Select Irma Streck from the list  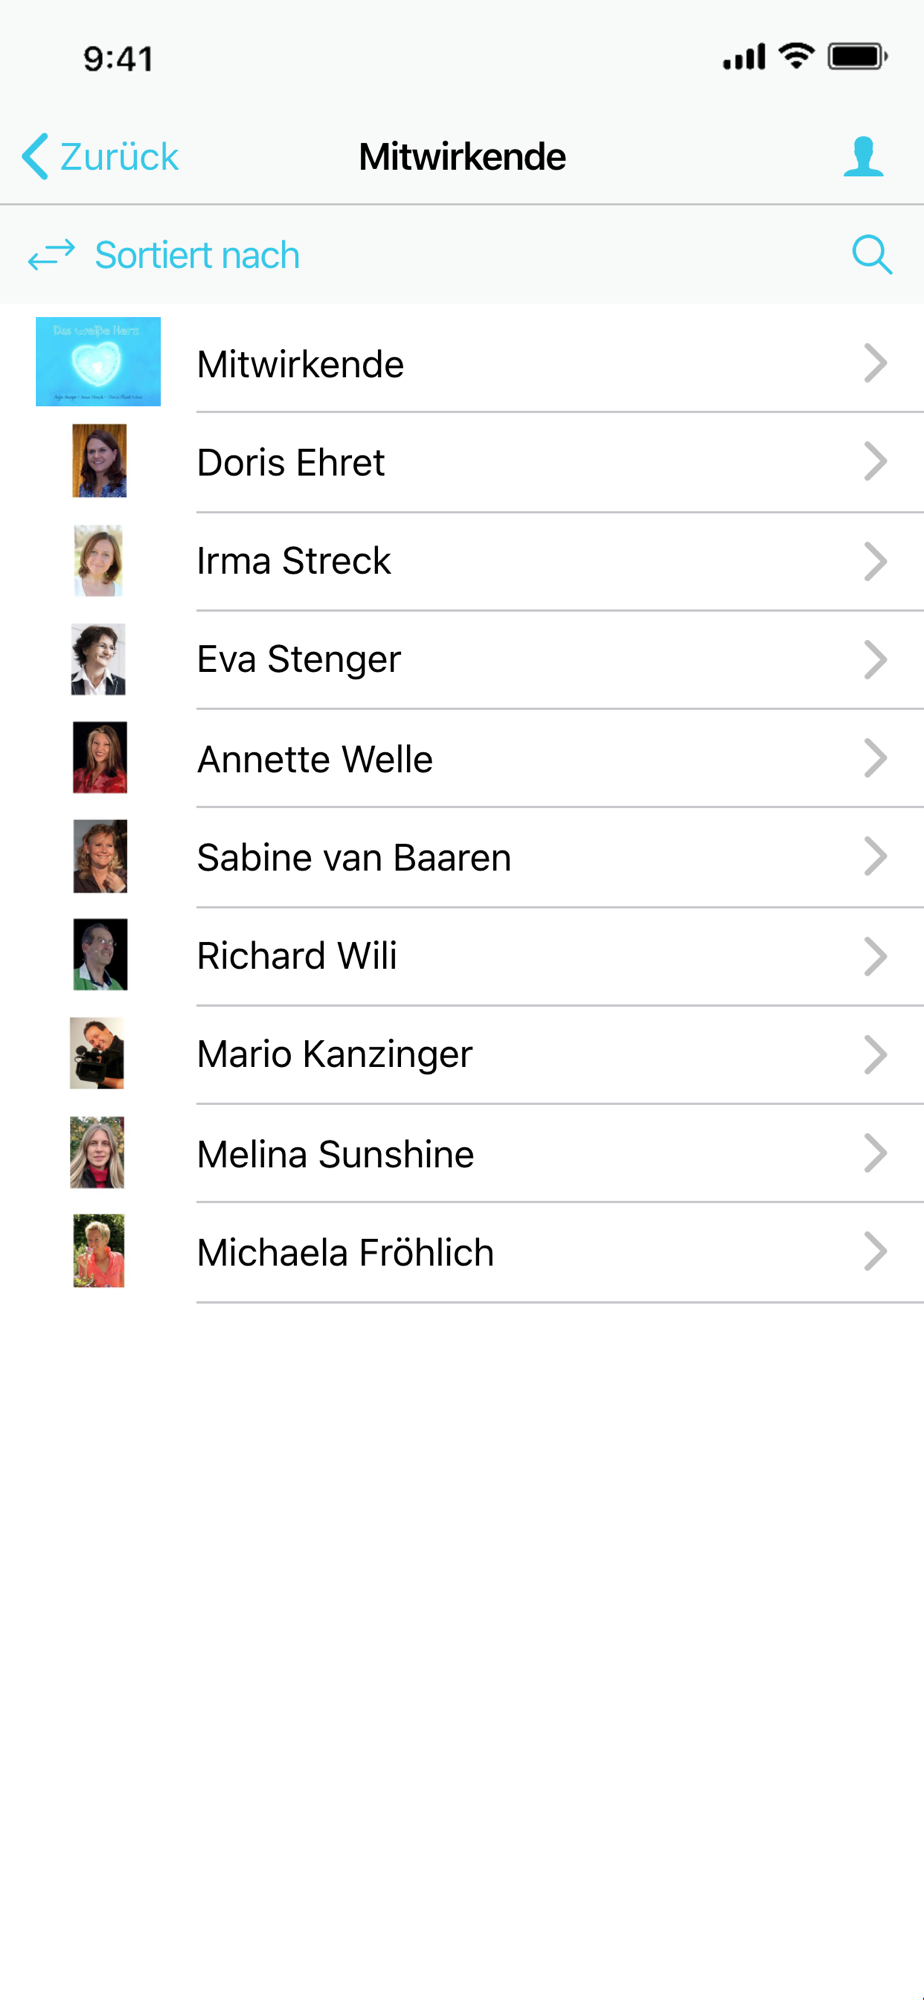pos(462,561)
